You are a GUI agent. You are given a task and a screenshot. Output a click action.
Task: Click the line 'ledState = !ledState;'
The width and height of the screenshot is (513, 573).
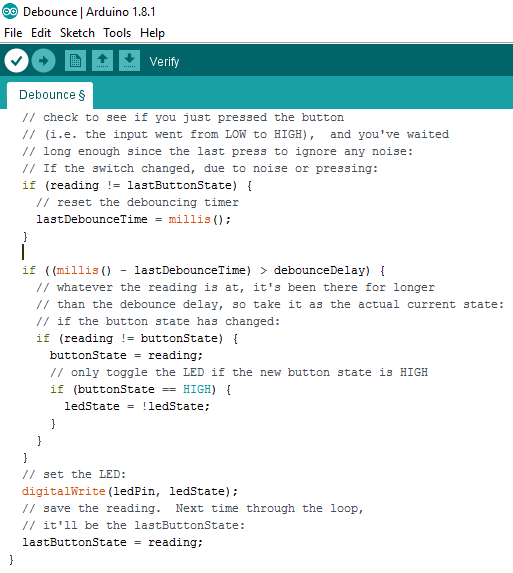[137, 406]
